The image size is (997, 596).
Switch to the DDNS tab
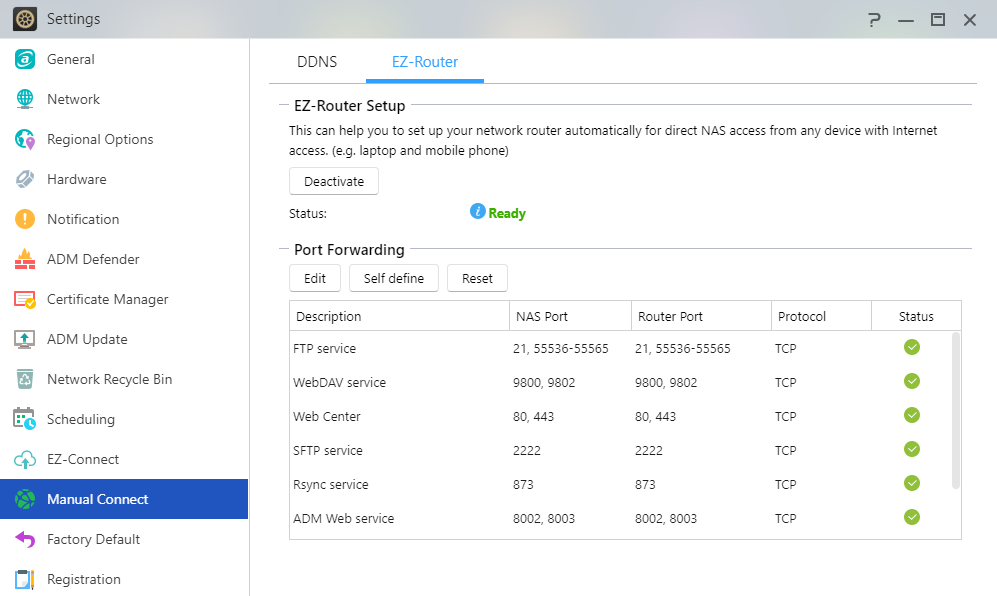[x=317, y=62]
